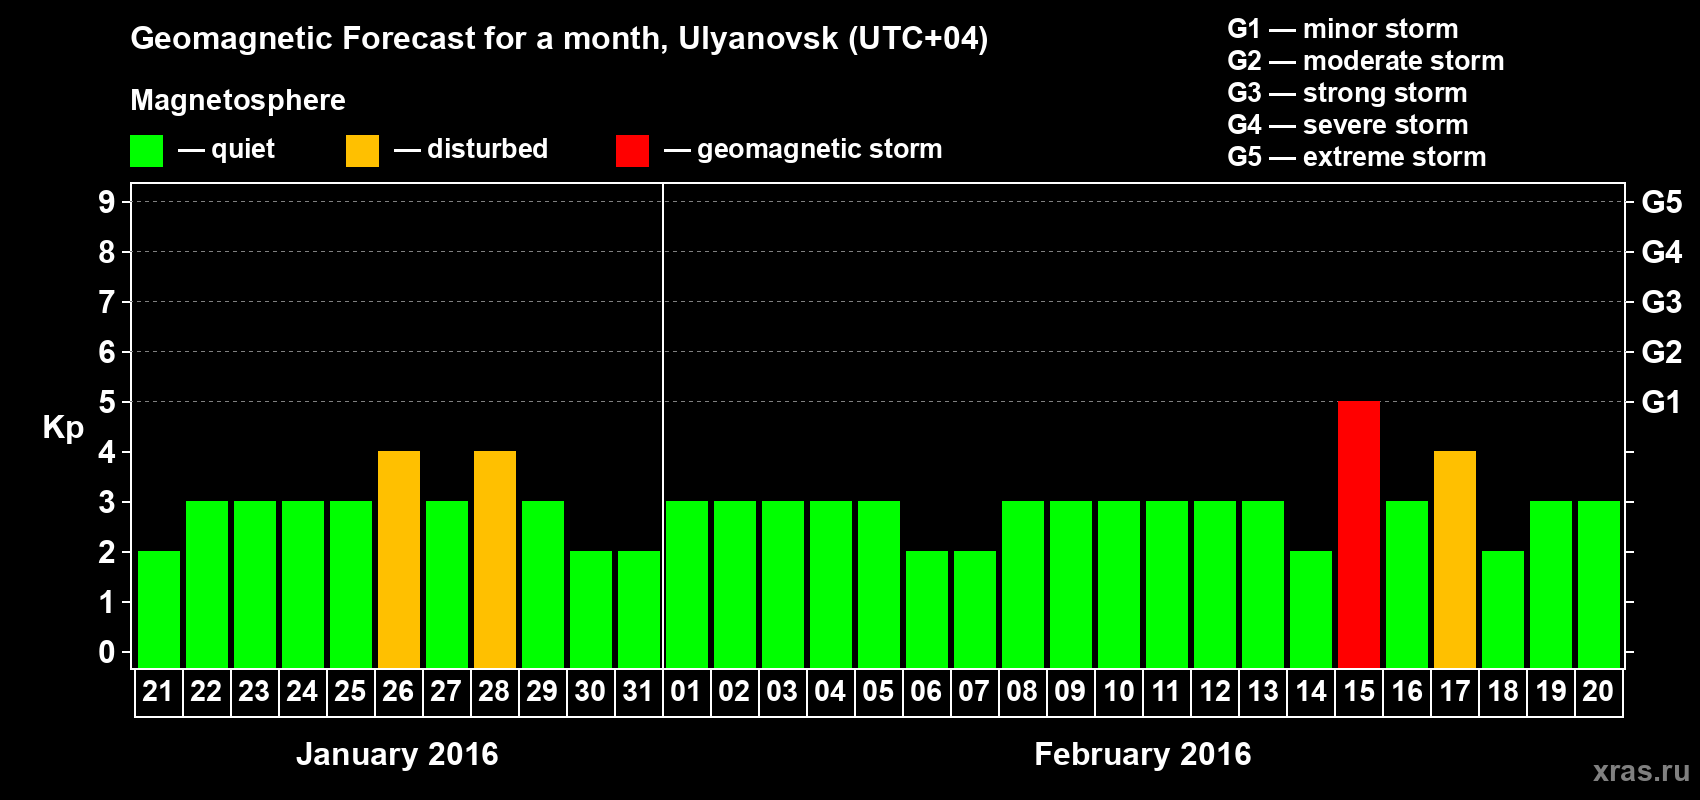Click the Kp value 9 tick label
The width and height of the screenshot is (1700, 800).
pos(107,202)
